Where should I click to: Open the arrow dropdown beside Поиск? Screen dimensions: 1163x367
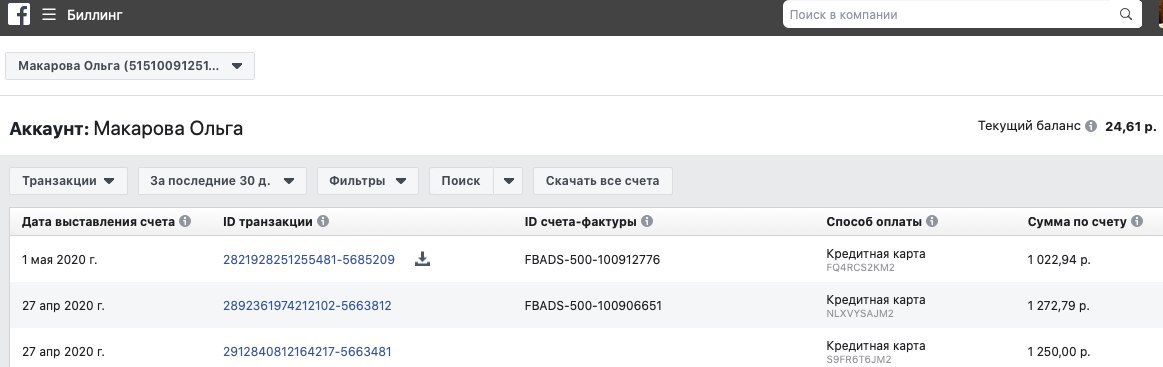point(508,181)
